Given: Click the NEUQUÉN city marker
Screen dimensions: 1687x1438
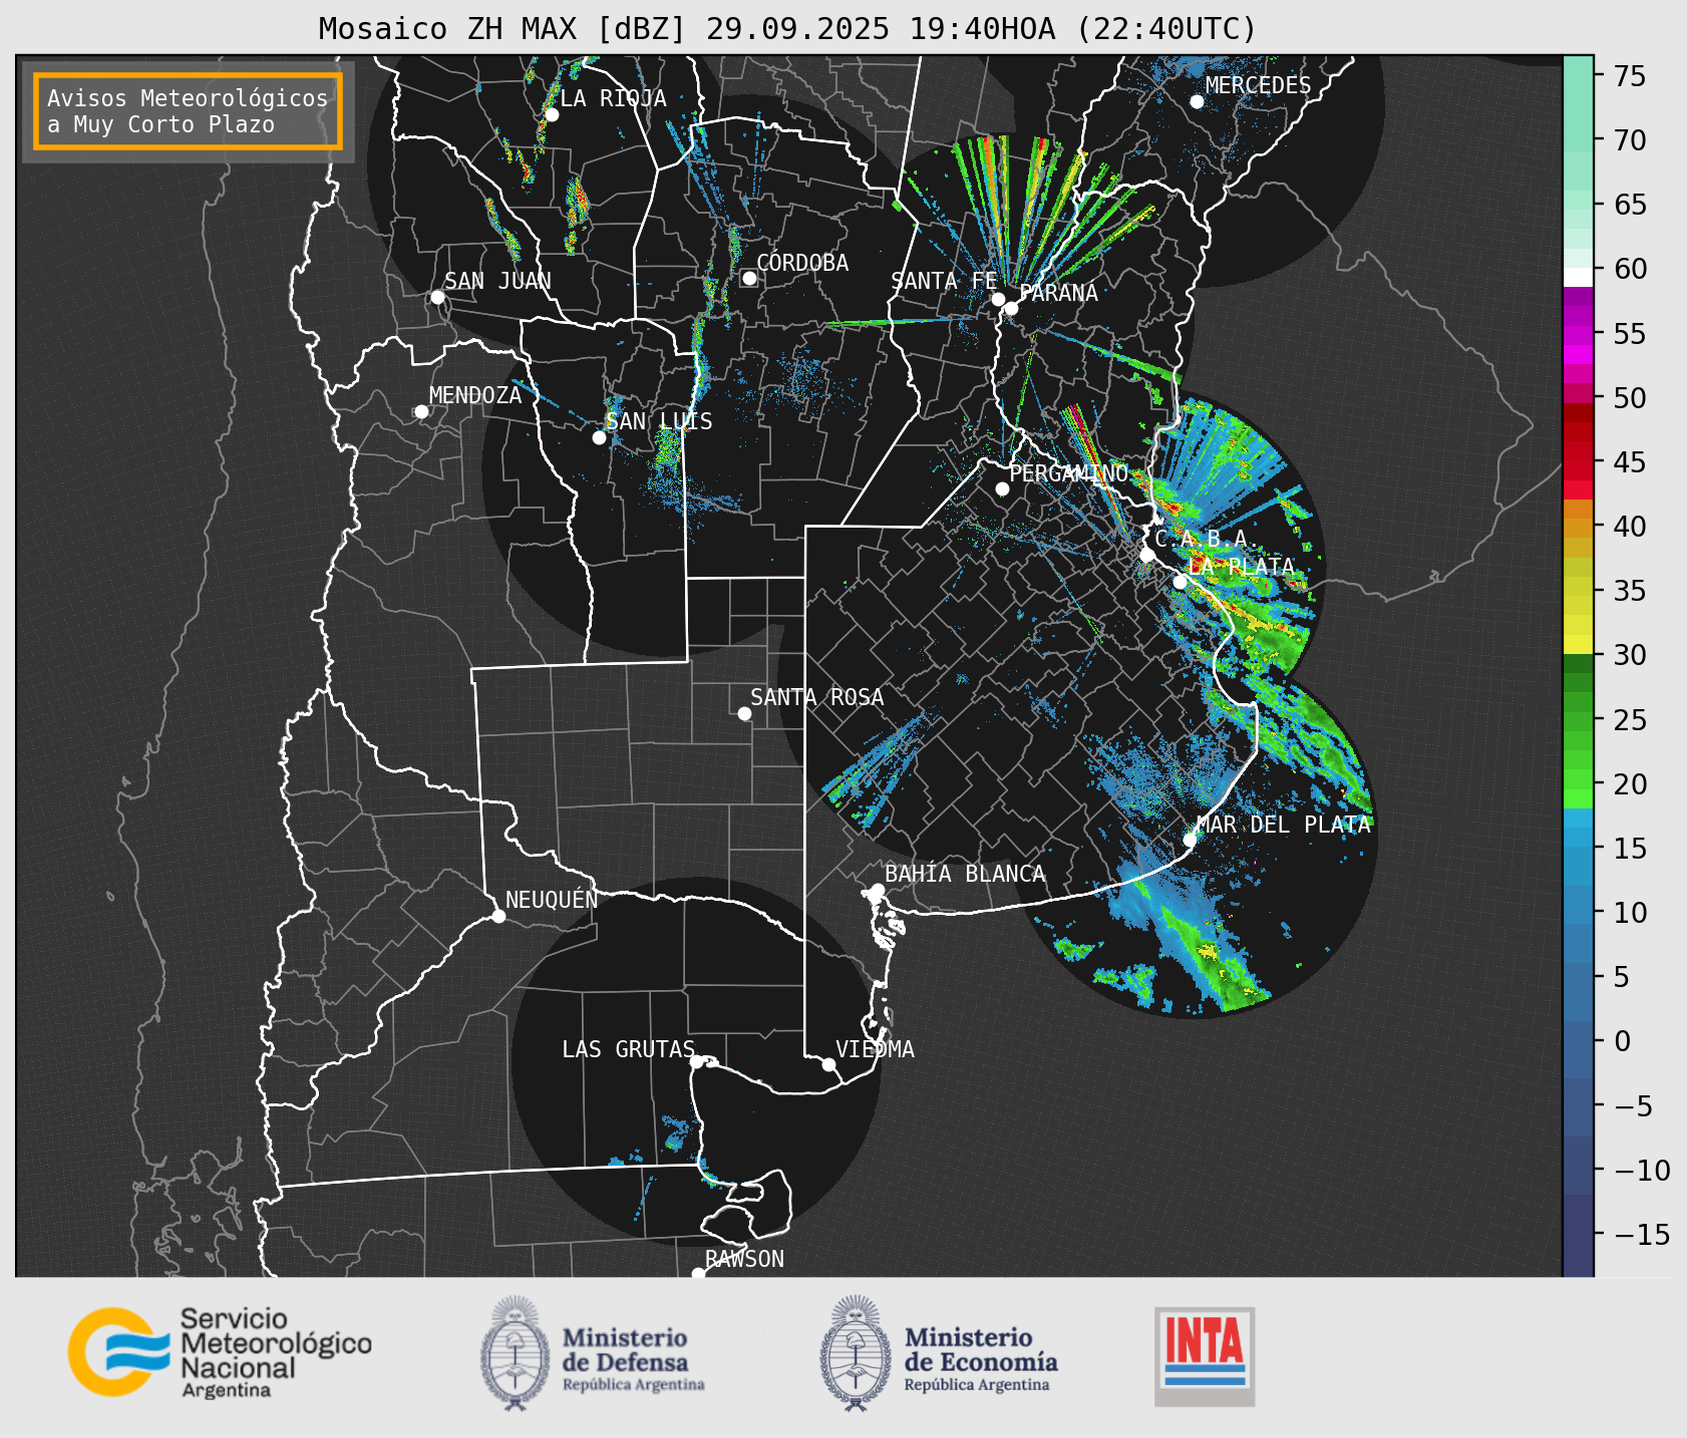Looking at the screenshot, I should click(498, 916).
